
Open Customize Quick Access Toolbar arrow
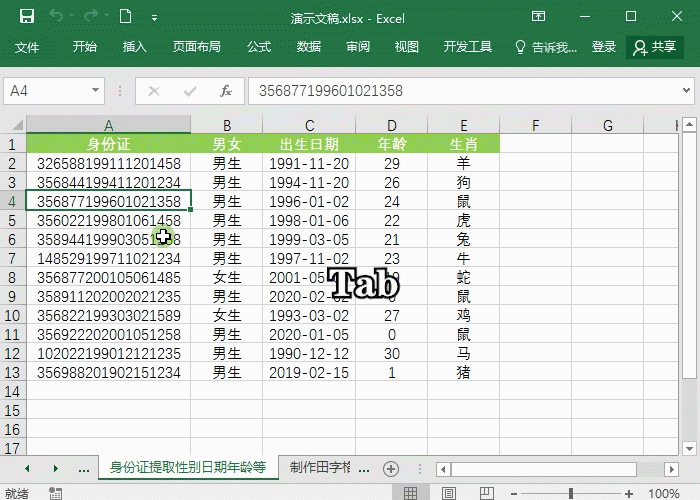click(x=154, y=18)
